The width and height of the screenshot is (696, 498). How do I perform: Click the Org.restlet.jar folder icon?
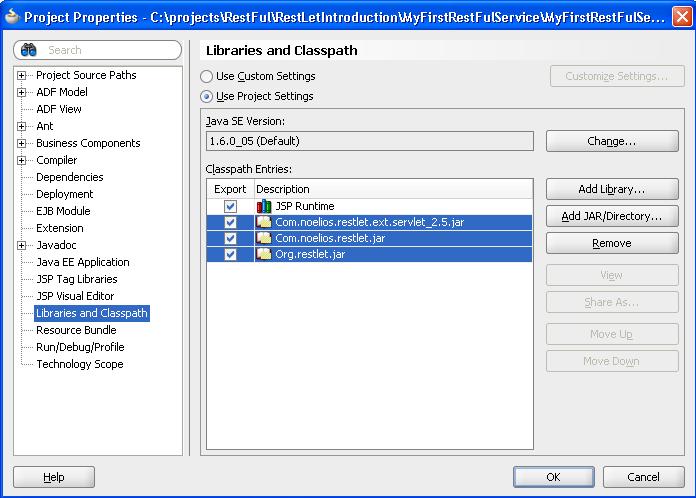coord(264,254)
